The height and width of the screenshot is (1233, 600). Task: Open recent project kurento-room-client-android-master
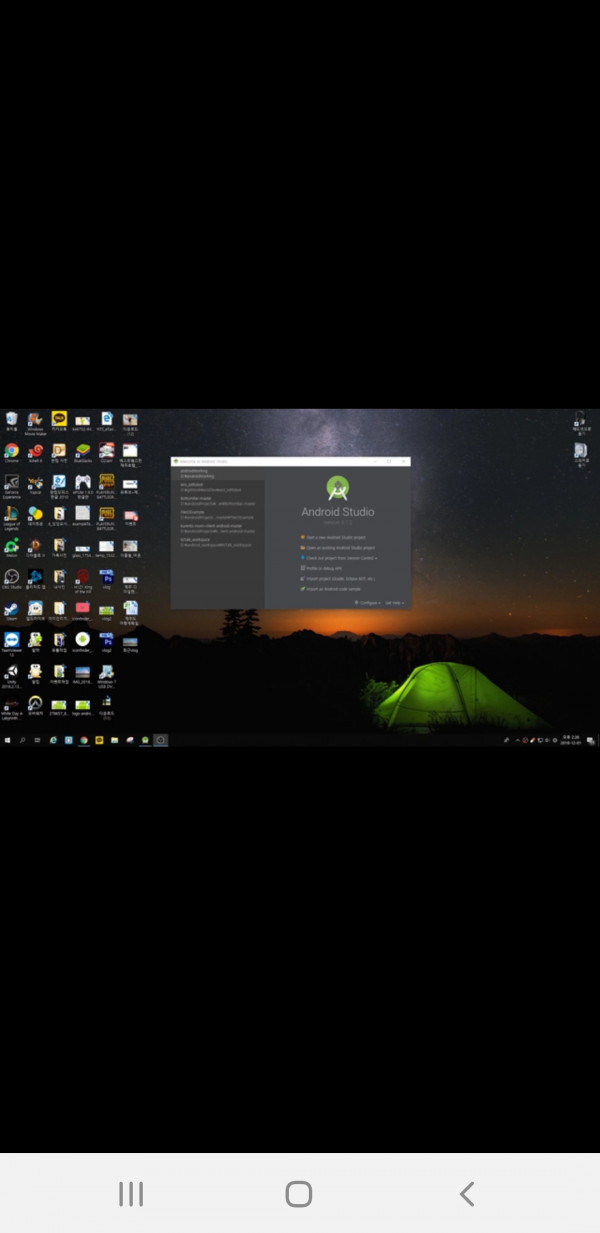[x=218, y=528]
